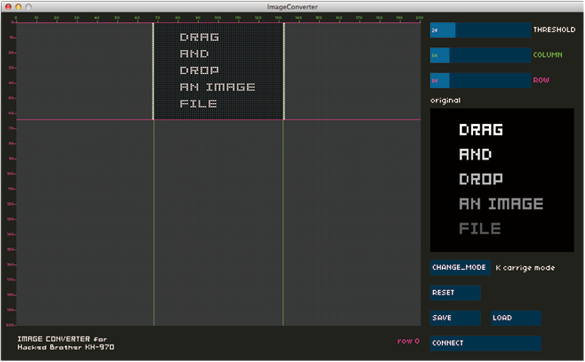
Task: Click the 'K carrige mode' label
Action: point(525,268)
